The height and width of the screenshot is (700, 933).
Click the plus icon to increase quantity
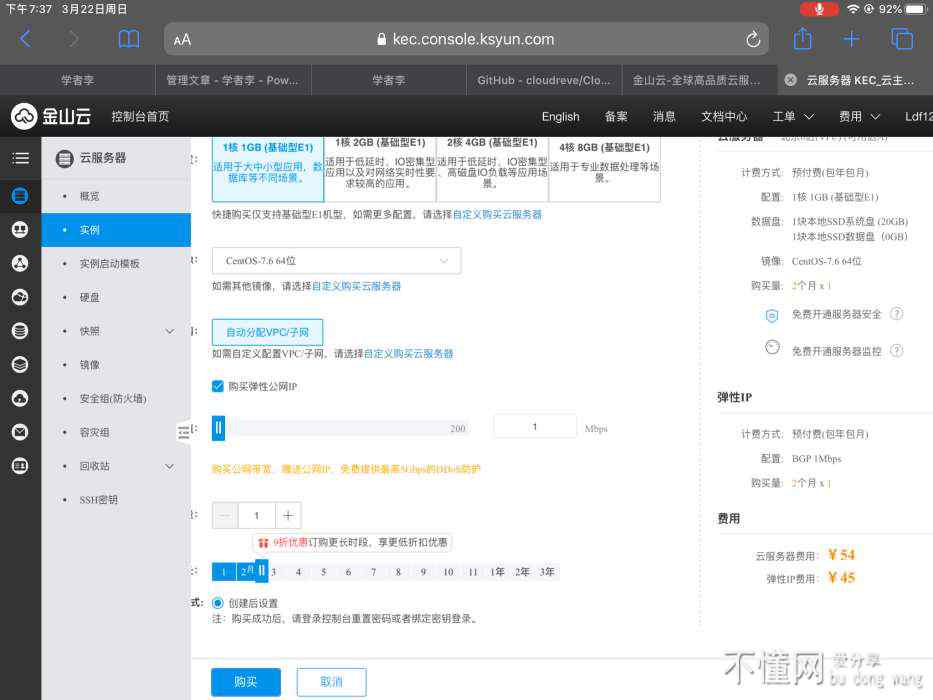click(288, 515)
